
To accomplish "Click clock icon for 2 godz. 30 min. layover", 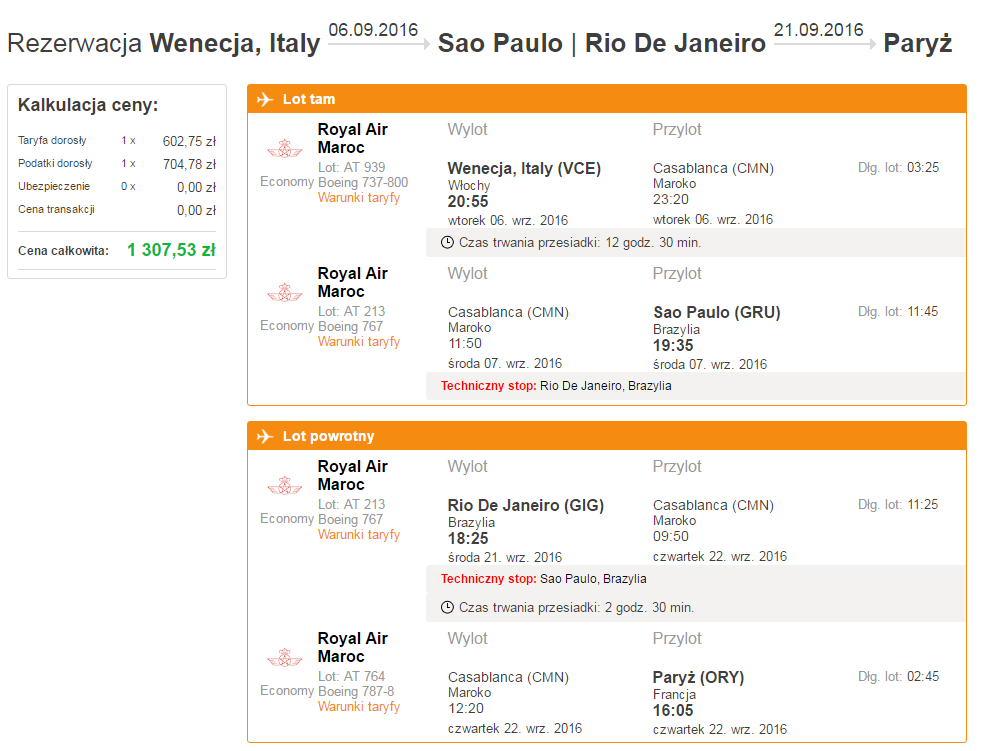I will [x=447, y=607].
